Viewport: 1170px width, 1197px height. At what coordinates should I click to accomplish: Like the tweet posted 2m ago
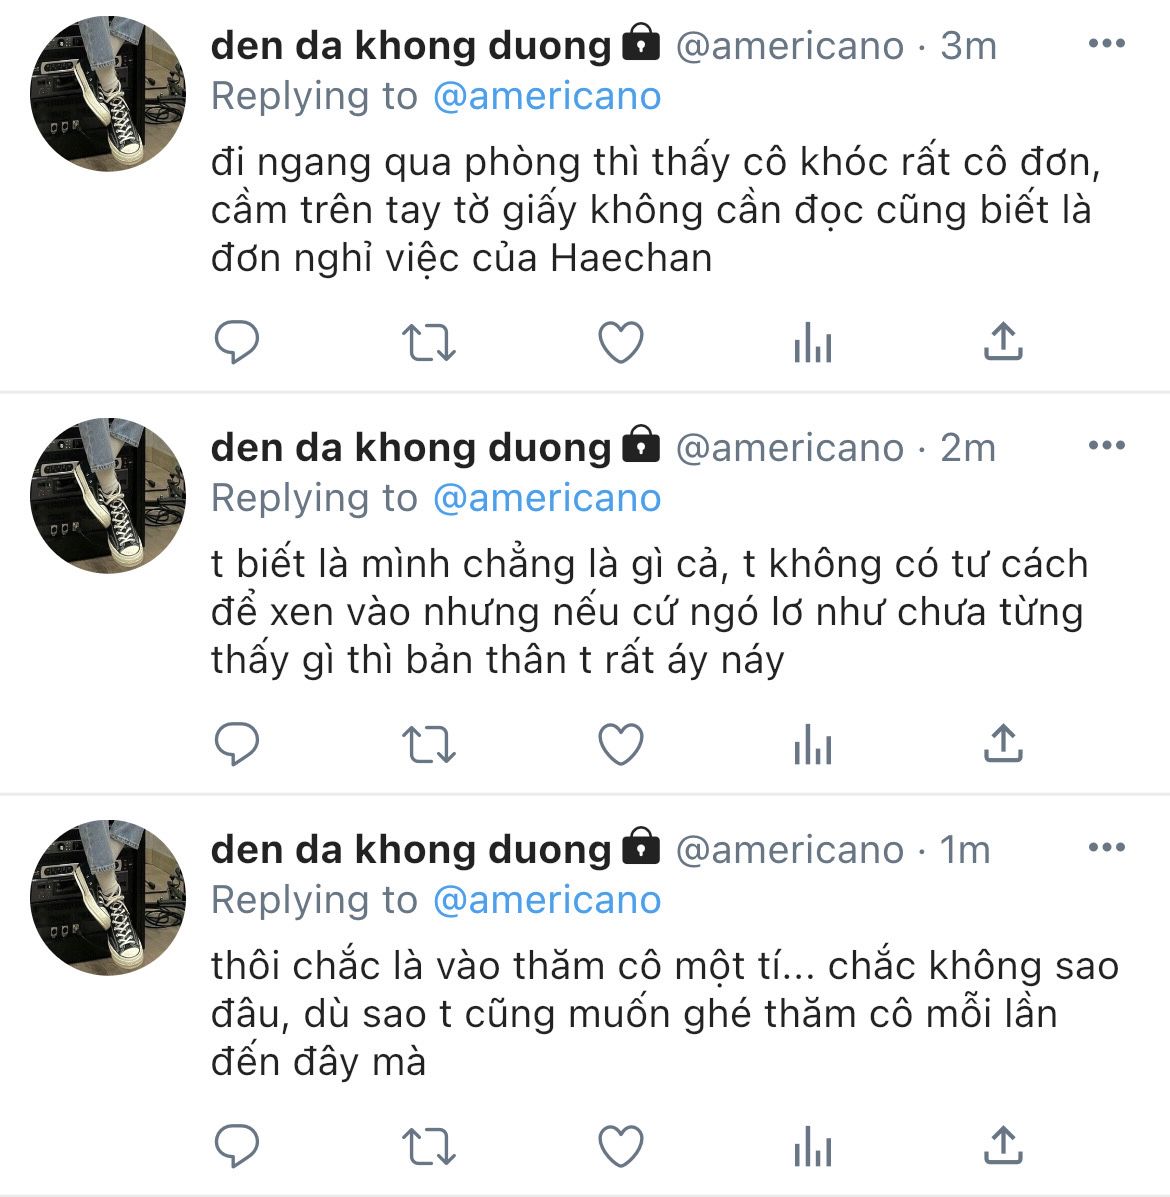pos(620,745)
